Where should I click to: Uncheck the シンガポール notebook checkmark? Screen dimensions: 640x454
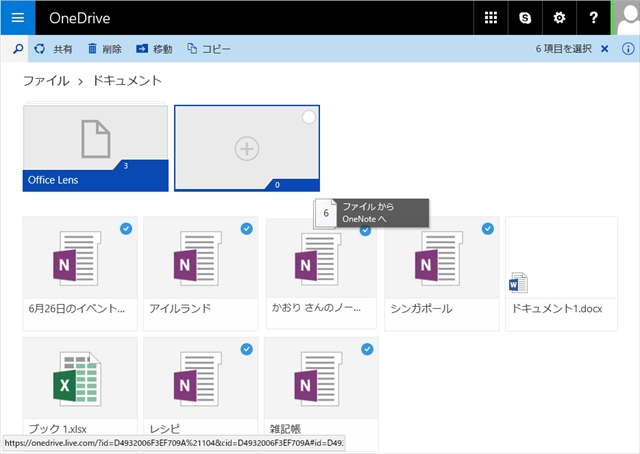coord(488,229)
